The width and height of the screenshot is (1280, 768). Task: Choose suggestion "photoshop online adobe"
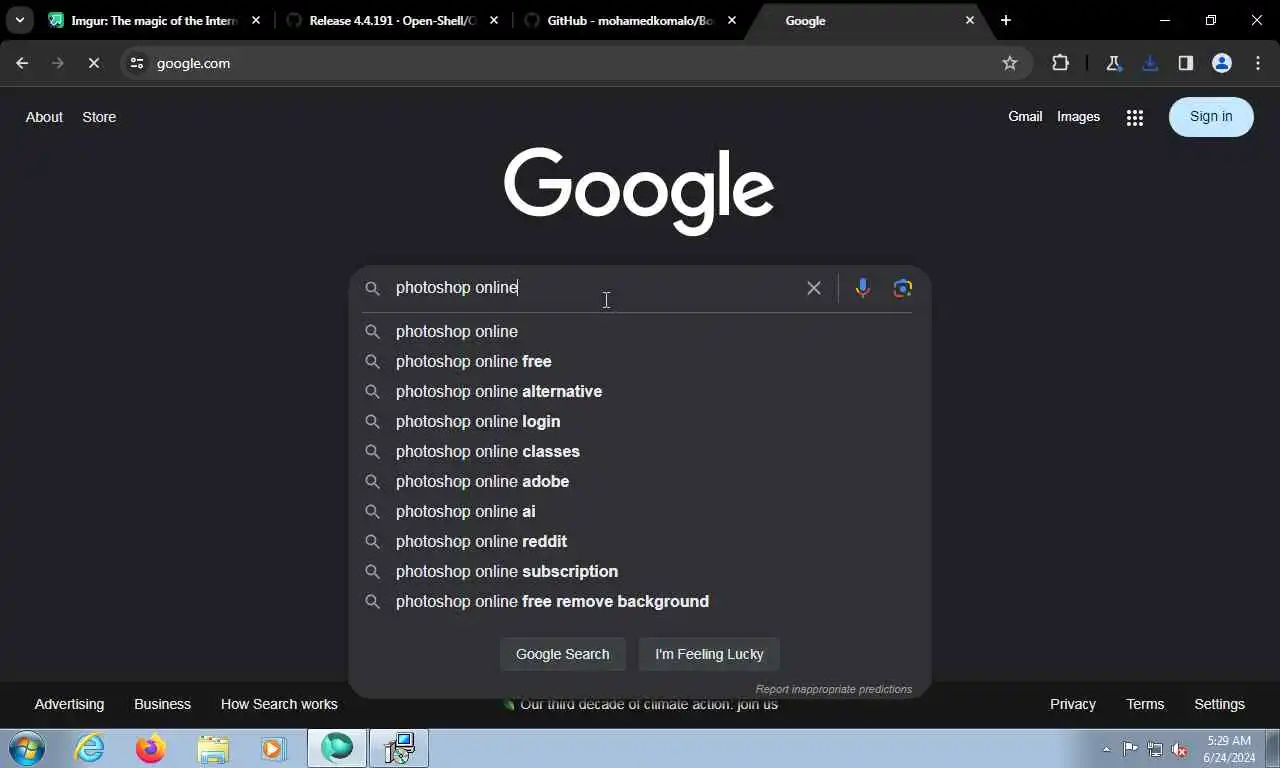[x=640, y=481]
